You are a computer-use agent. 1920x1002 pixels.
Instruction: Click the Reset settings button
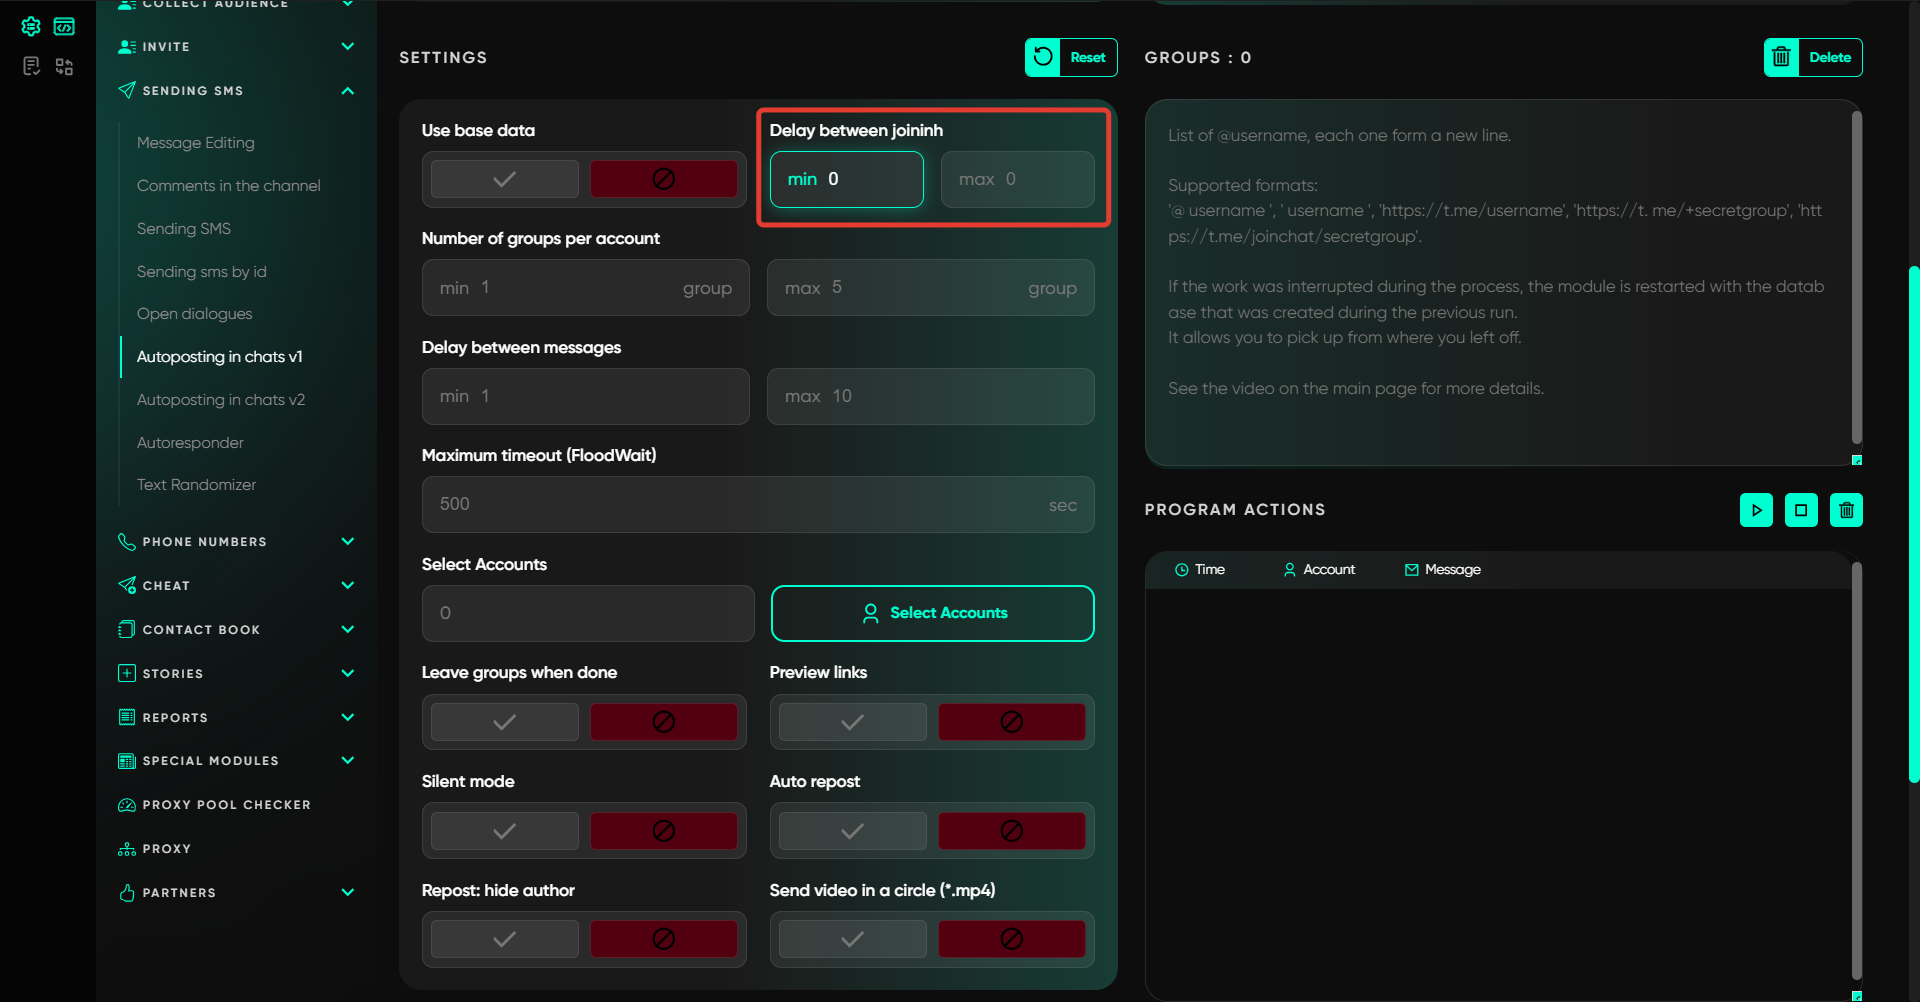(x=1071, y=57)
